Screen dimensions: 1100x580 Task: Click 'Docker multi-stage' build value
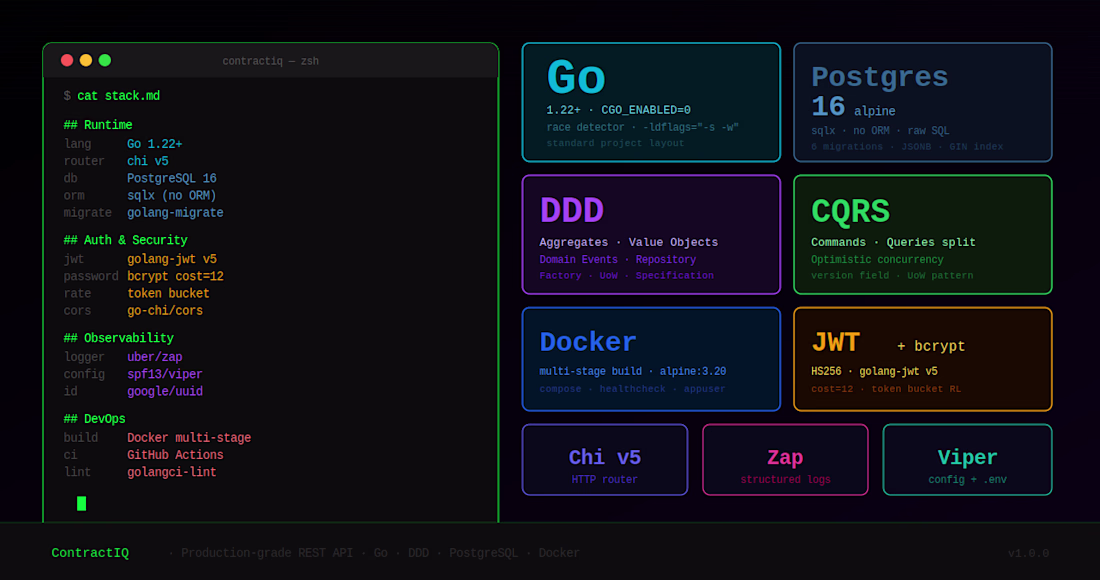point(189,438)
